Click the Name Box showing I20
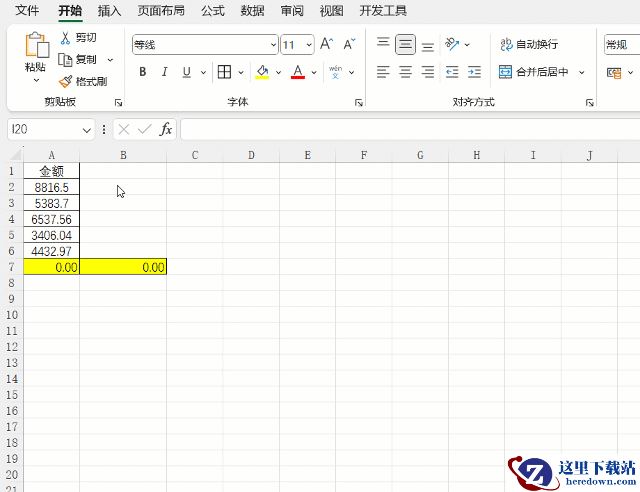 [x=50, y=129]
